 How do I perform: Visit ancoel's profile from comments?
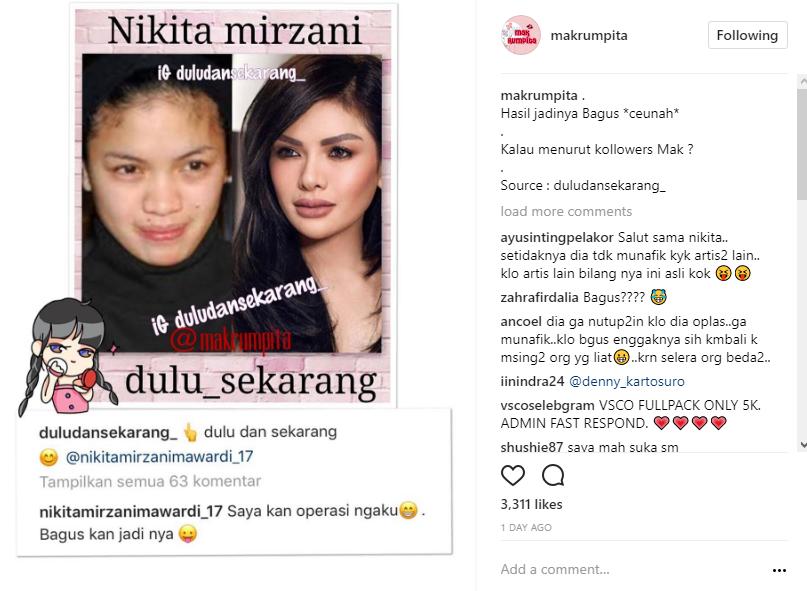click(521, 321)
